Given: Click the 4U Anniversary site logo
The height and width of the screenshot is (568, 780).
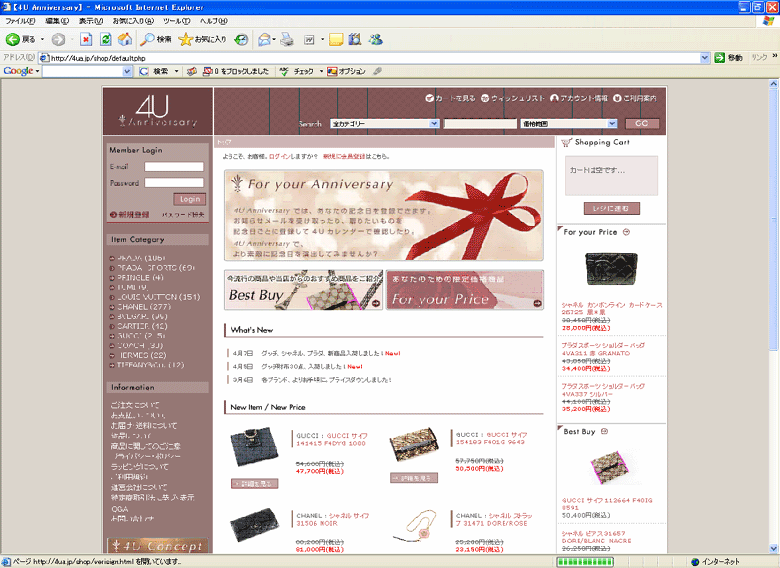Looking at the screenshot, I should pyautogui.click(x=158, y=111).
